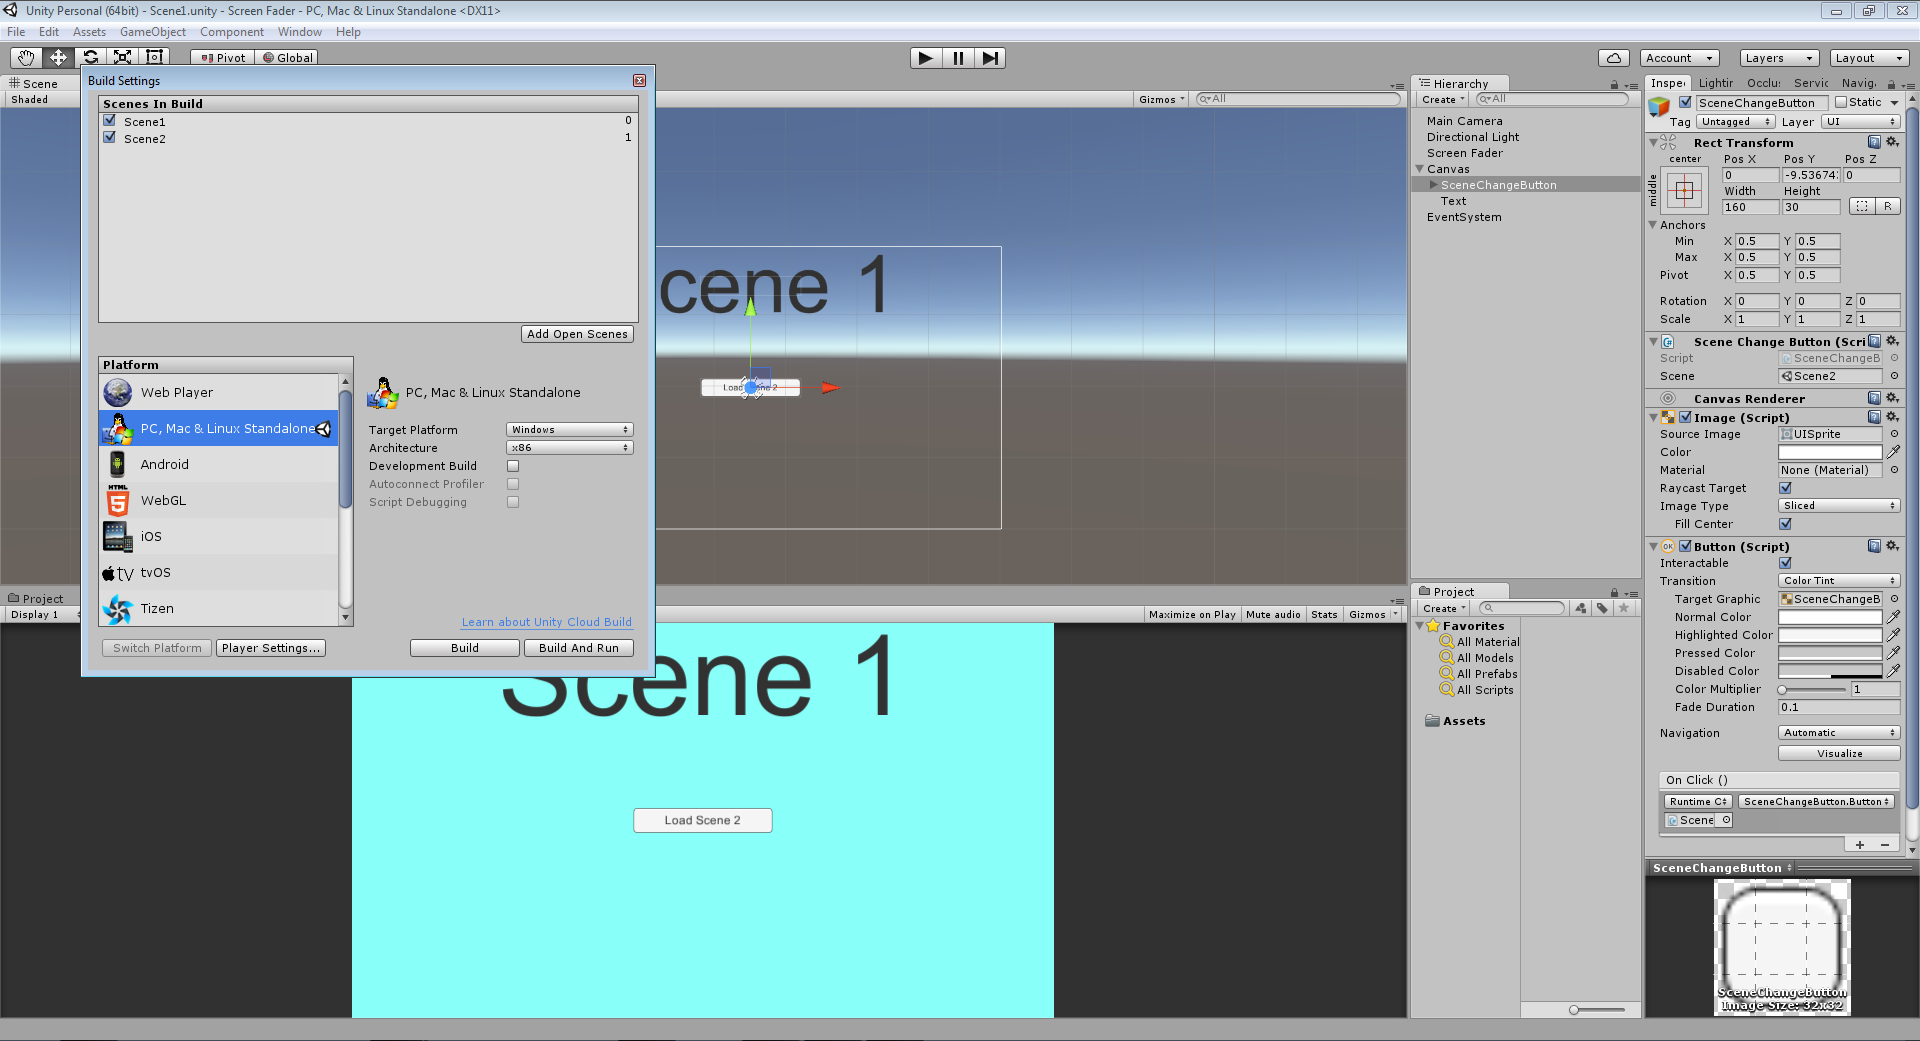Viewport: 1920px width, 1041px height.
Task: Select the Move tool in the toolbar
Action: pyautogui.click(x=58, y=58)
